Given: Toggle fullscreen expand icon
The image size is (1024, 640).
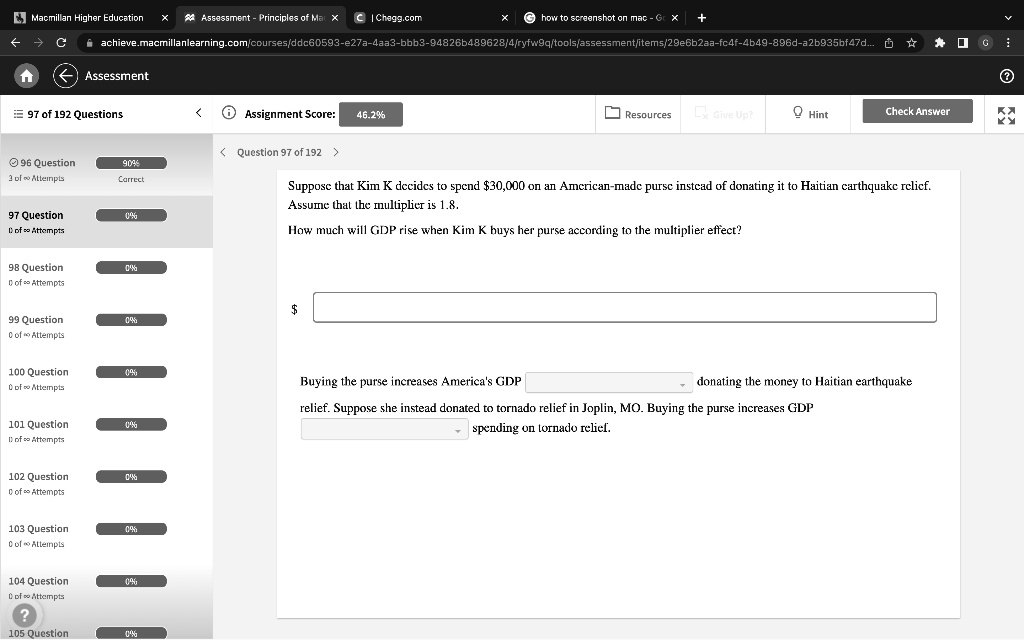Looking at the screenshot, I should 1006,116.
